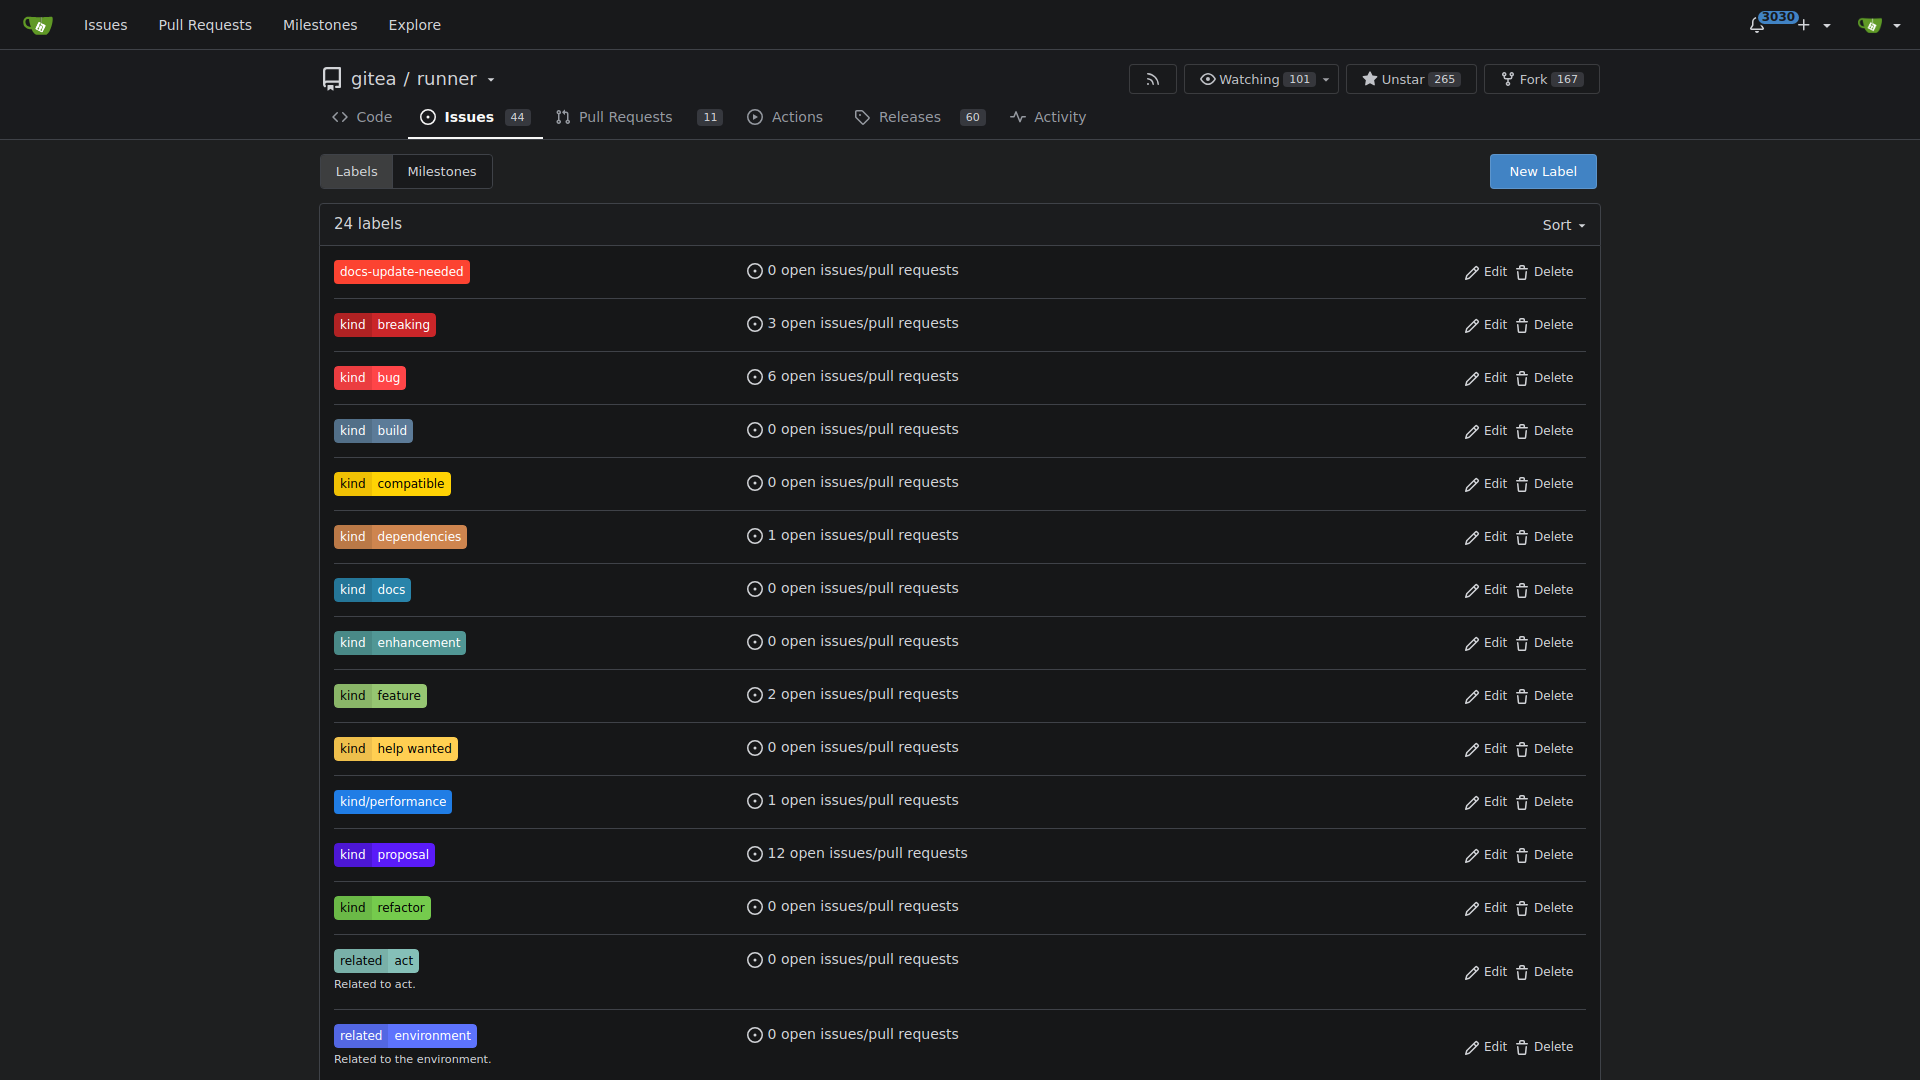
Task: Click the docs-update-needed label
Action: [x=402, y=272]
